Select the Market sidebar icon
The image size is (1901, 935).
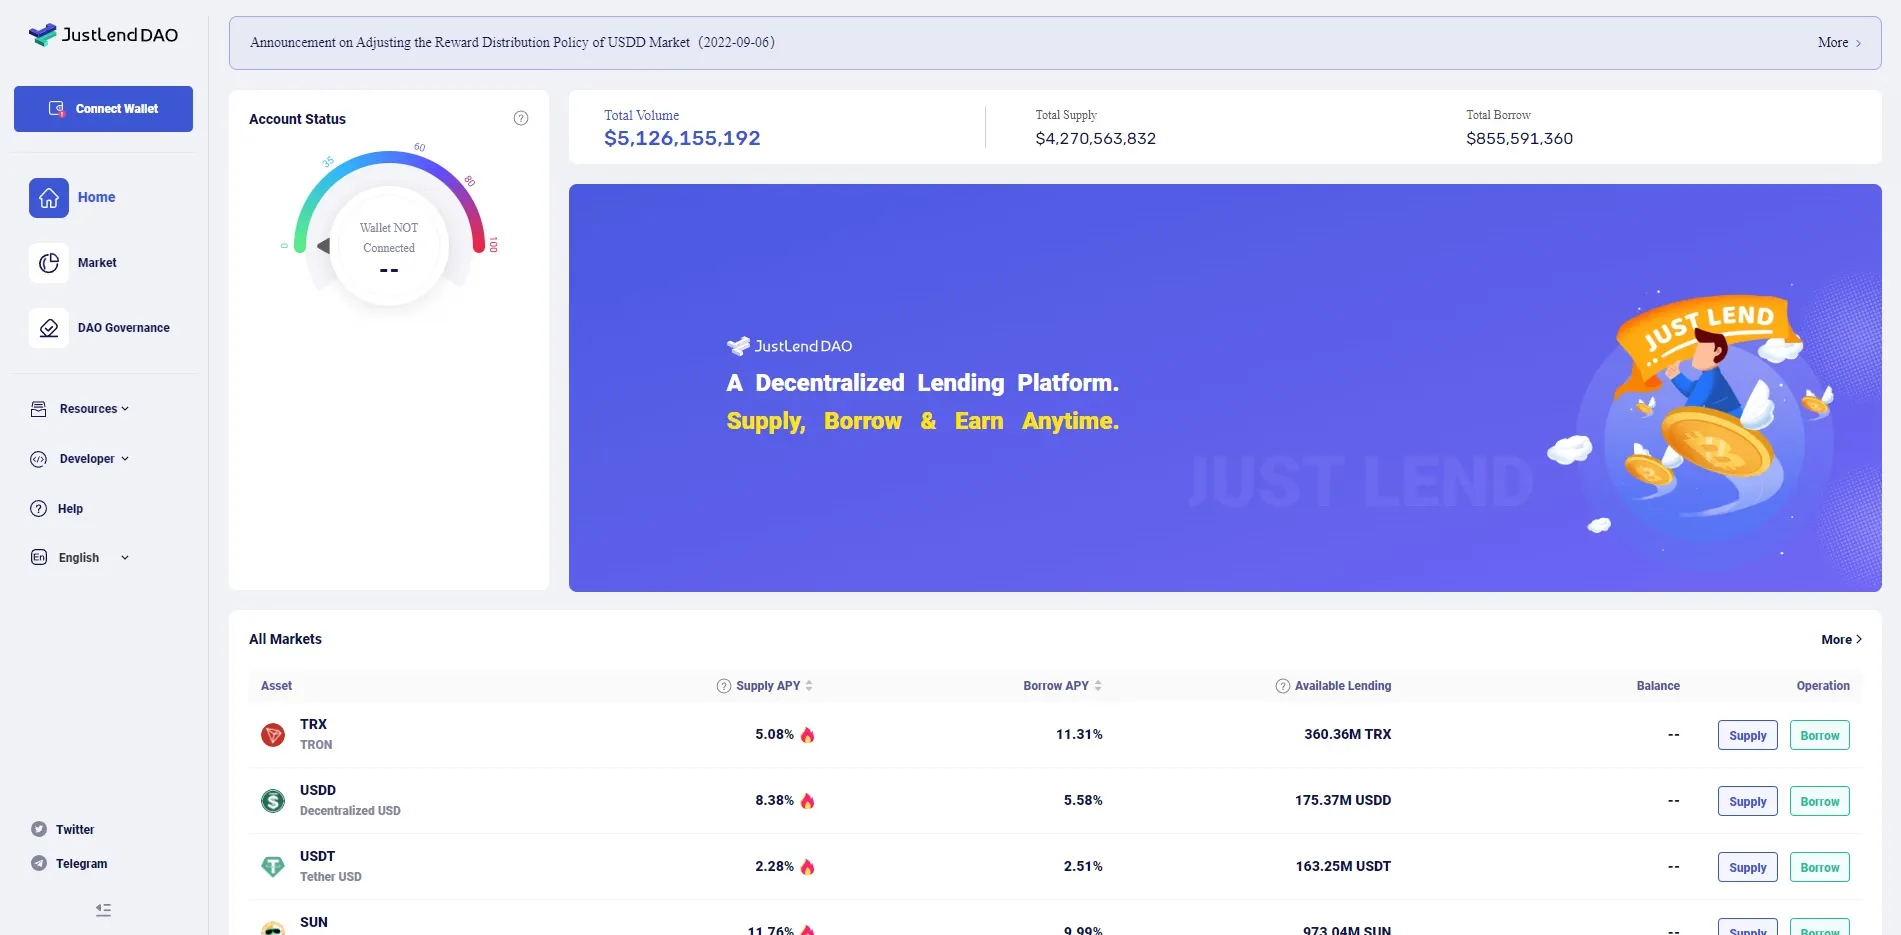(48, 262)
